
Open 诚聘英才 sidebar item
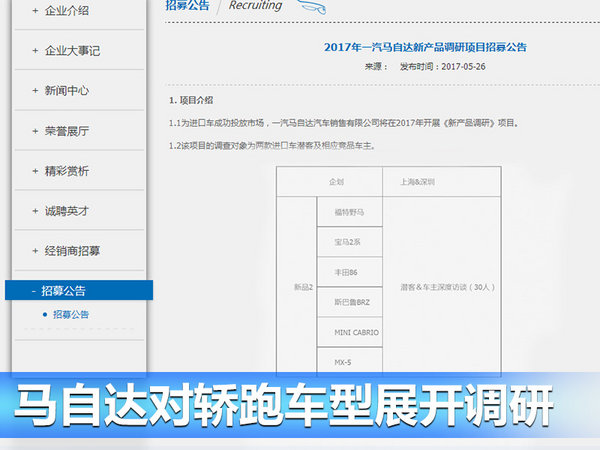pyautogui.click(x=67, y=211)
